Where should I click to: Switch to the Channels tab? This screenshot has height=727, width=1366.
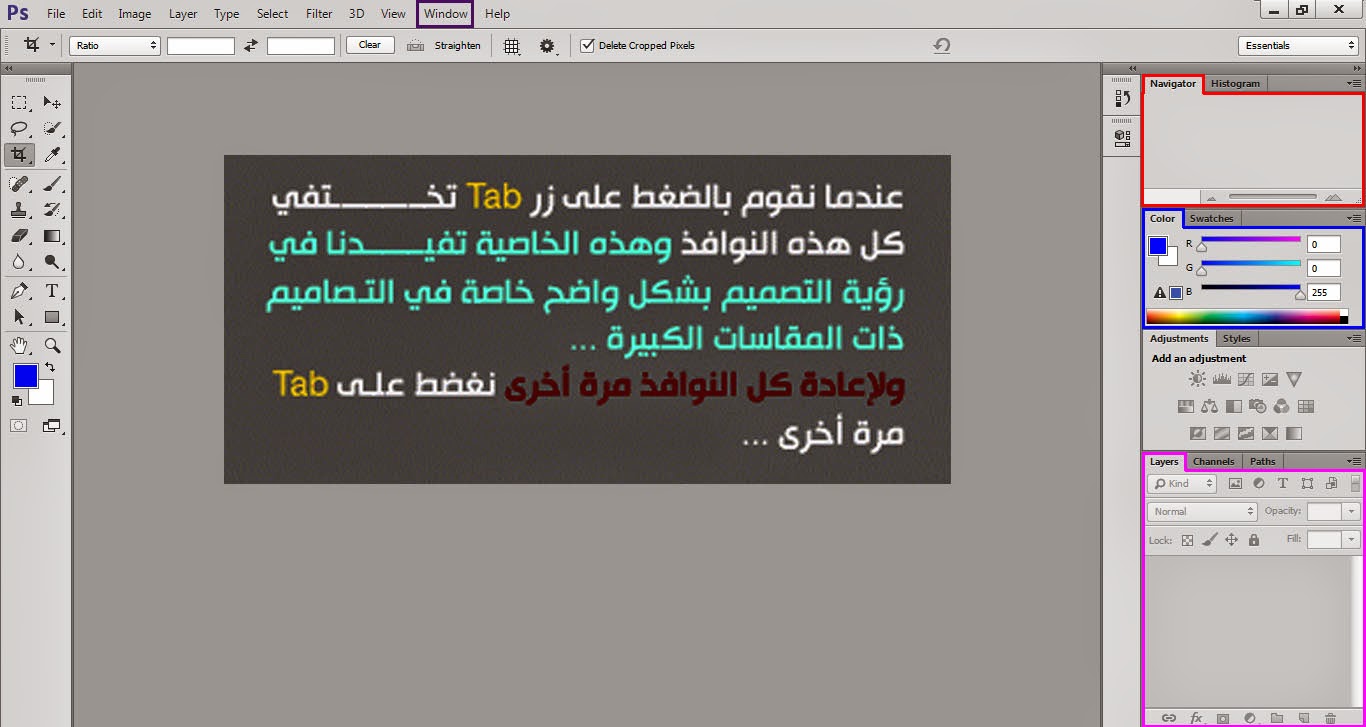coord(1213,461)
